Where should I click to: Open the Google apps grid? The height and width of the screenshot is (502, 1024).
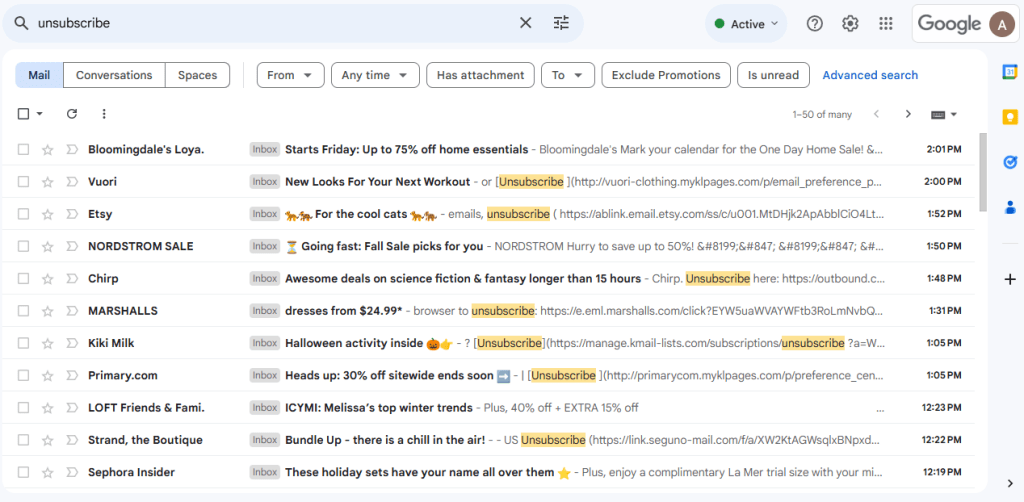pyautogui.click(x=885, y=24)
